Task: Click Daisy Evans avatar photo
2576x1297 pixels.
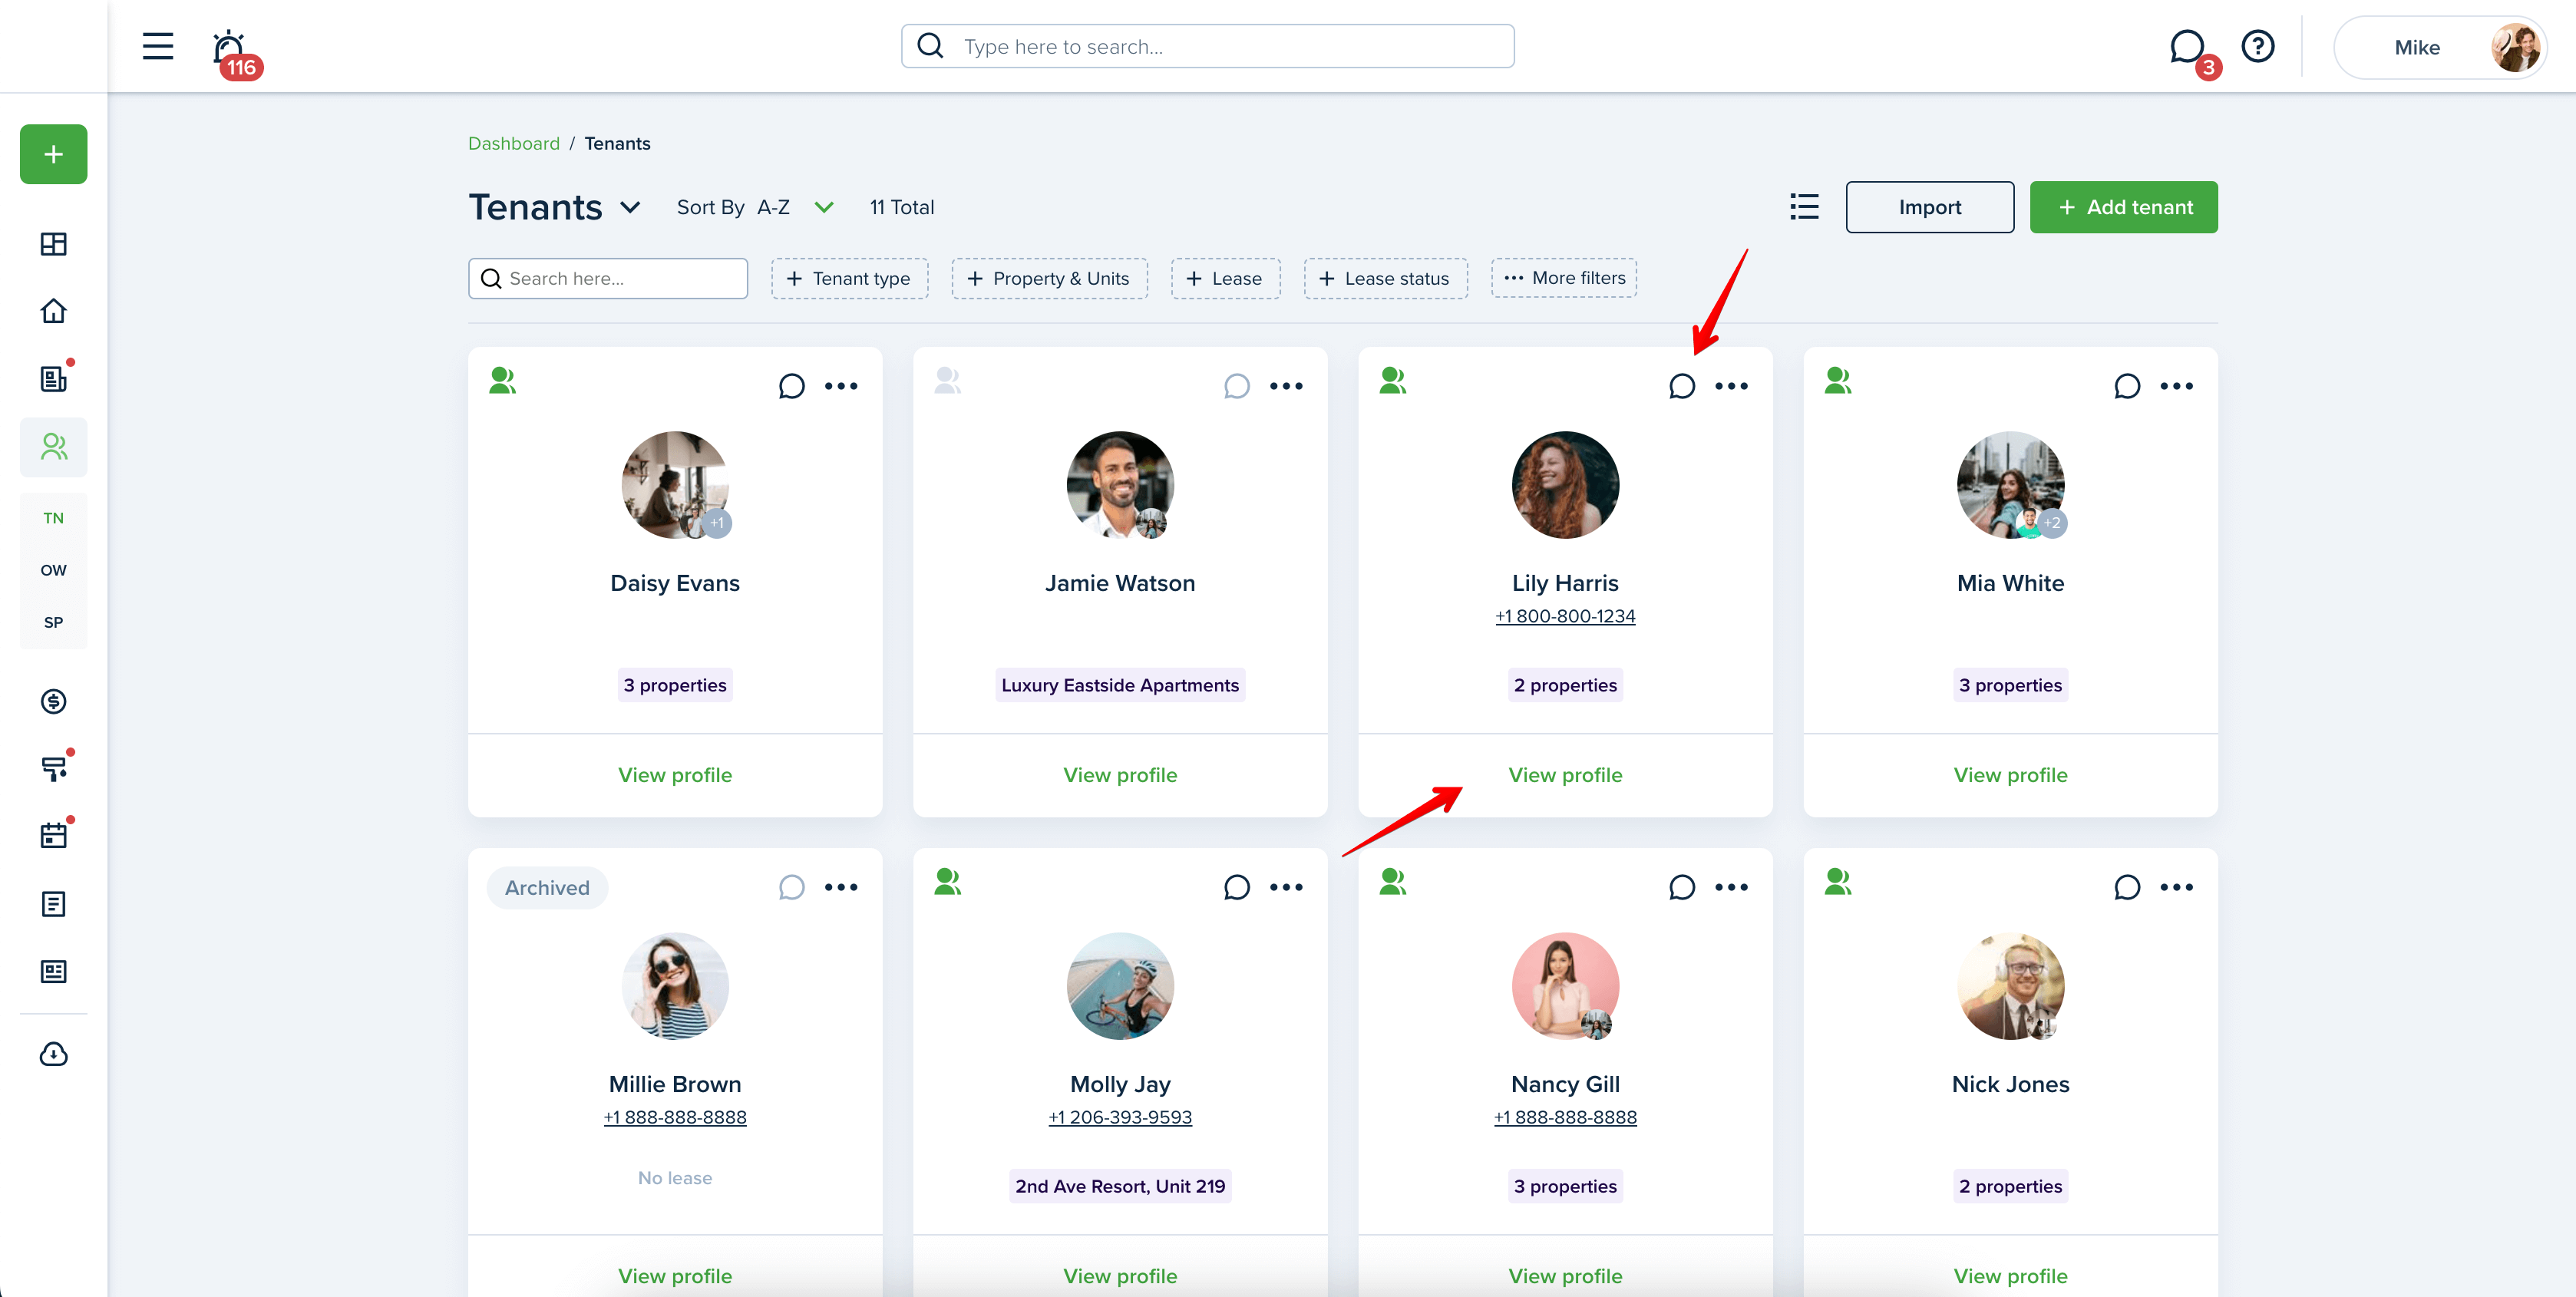Action: click(675, 484)
